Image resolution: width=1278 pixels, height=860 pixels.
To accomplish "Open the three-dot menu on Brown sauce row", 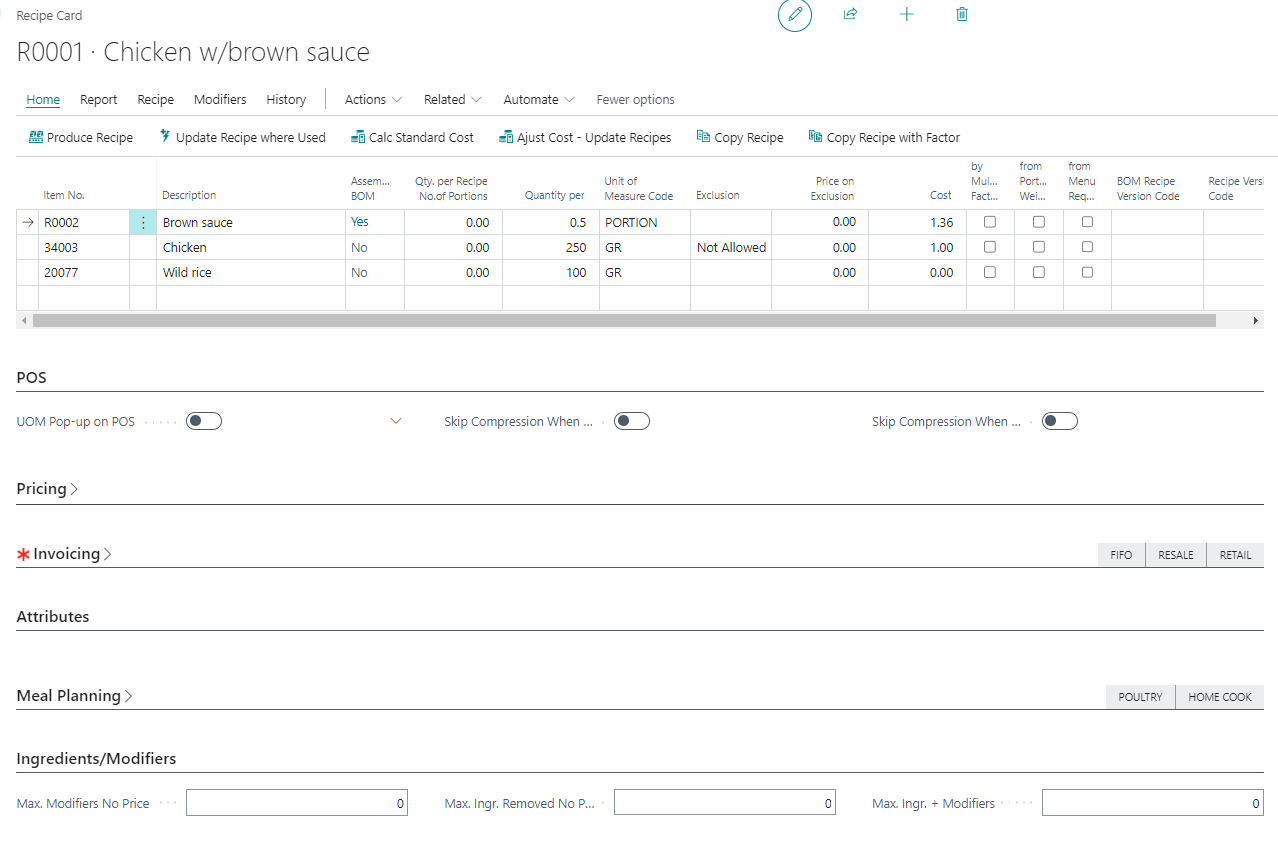I will [143, 222].
